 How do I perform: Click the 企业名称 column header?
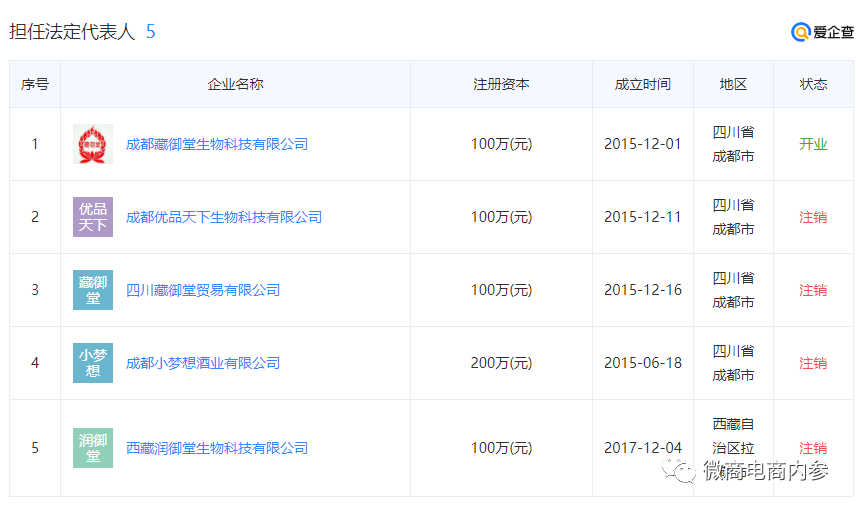coord(235,84)
